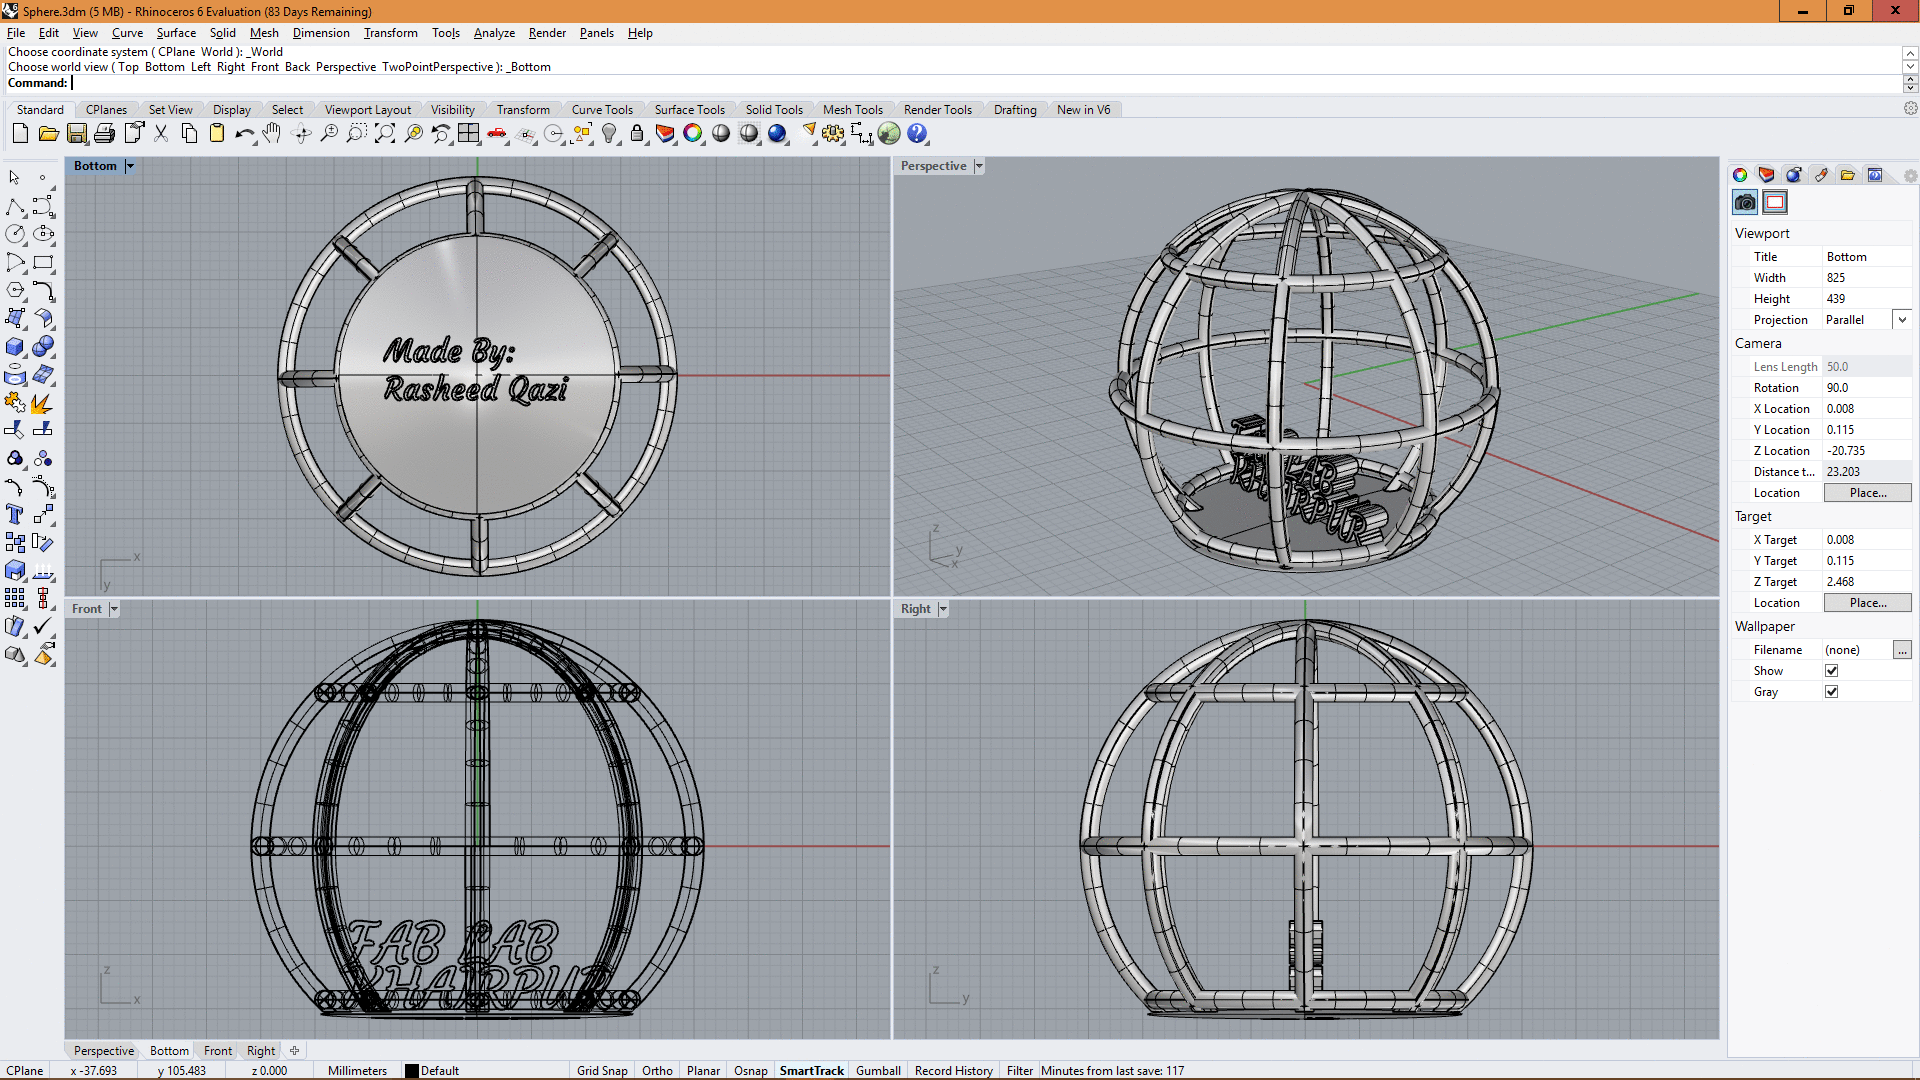Viewport: 1920px width, 1080px height.
Task: Toggle Ortho mode in status bar
Action: [x=657, y=1070]
